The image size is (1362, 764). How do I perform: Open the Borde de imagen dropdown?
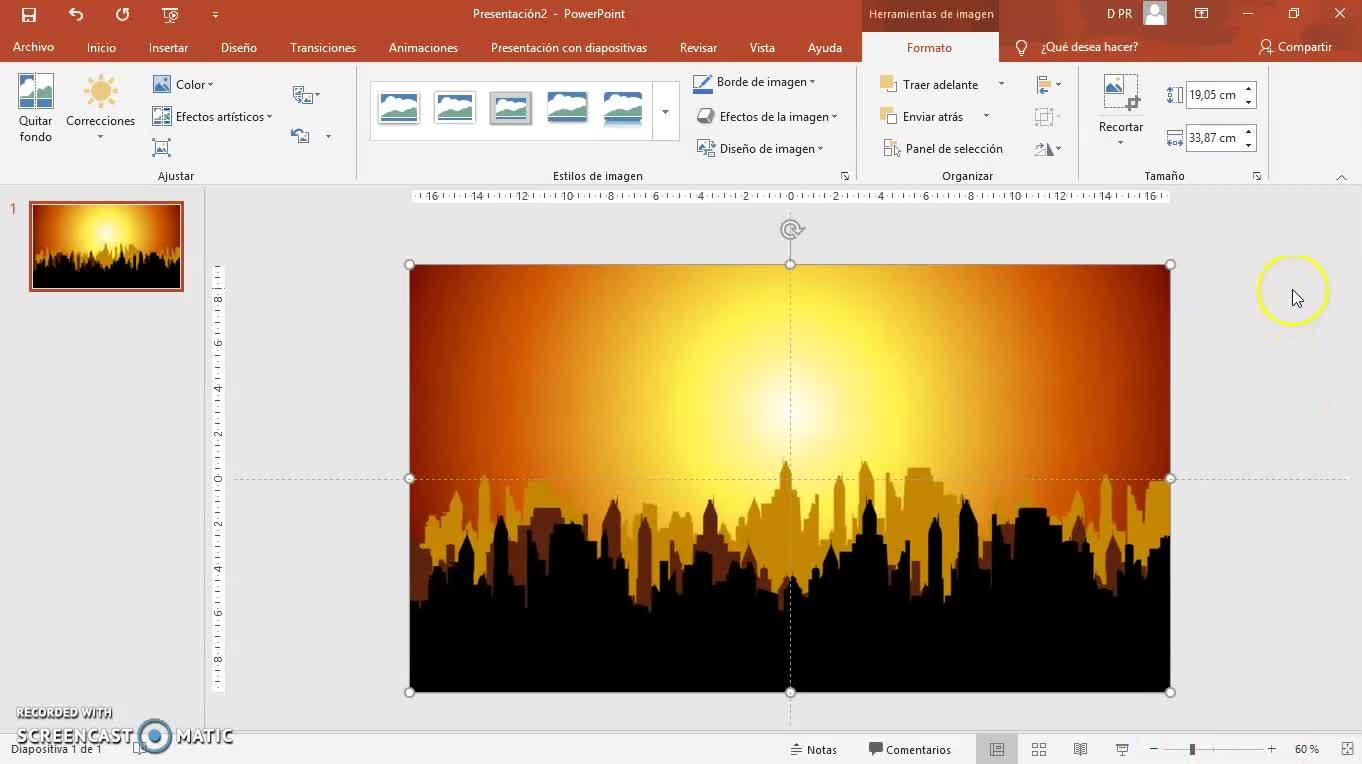pyautogui.click(x=755, y=82)
